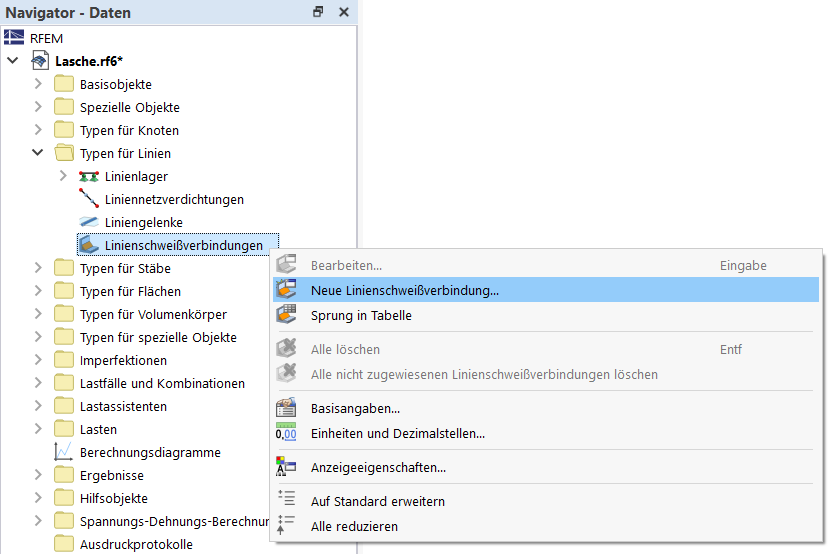
Task: Collapse the Lasche.rf6 model node
Action: coord(13,61)
